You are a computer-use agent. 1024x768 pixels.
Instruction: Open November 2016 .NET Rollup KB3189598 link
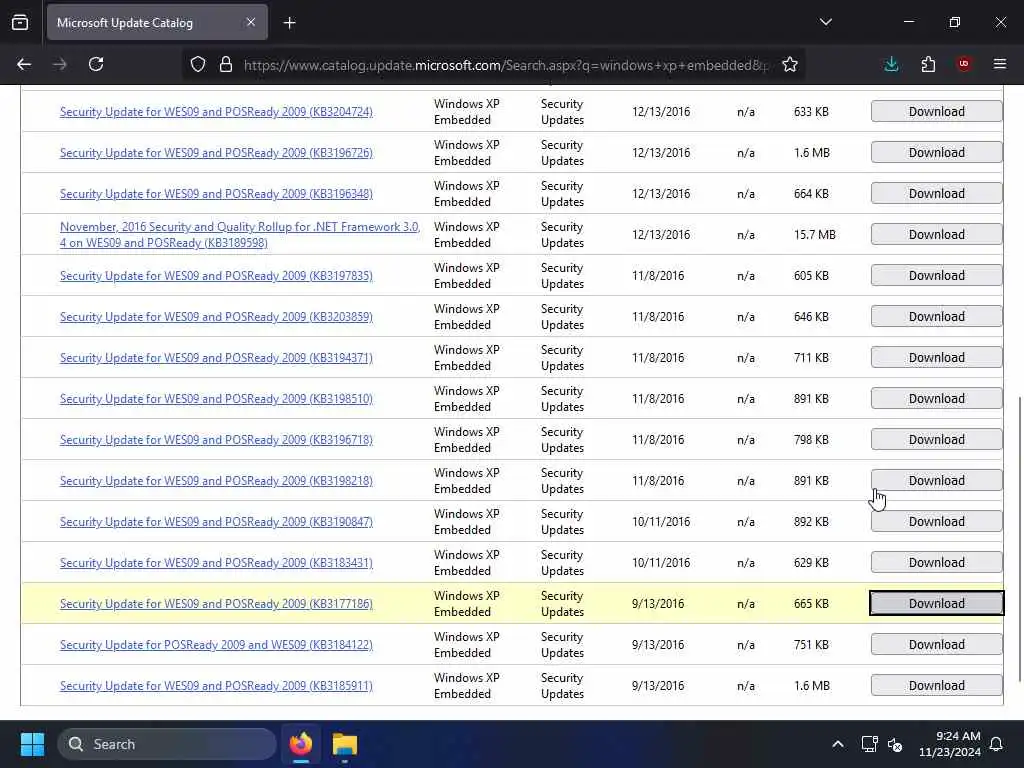240,234
